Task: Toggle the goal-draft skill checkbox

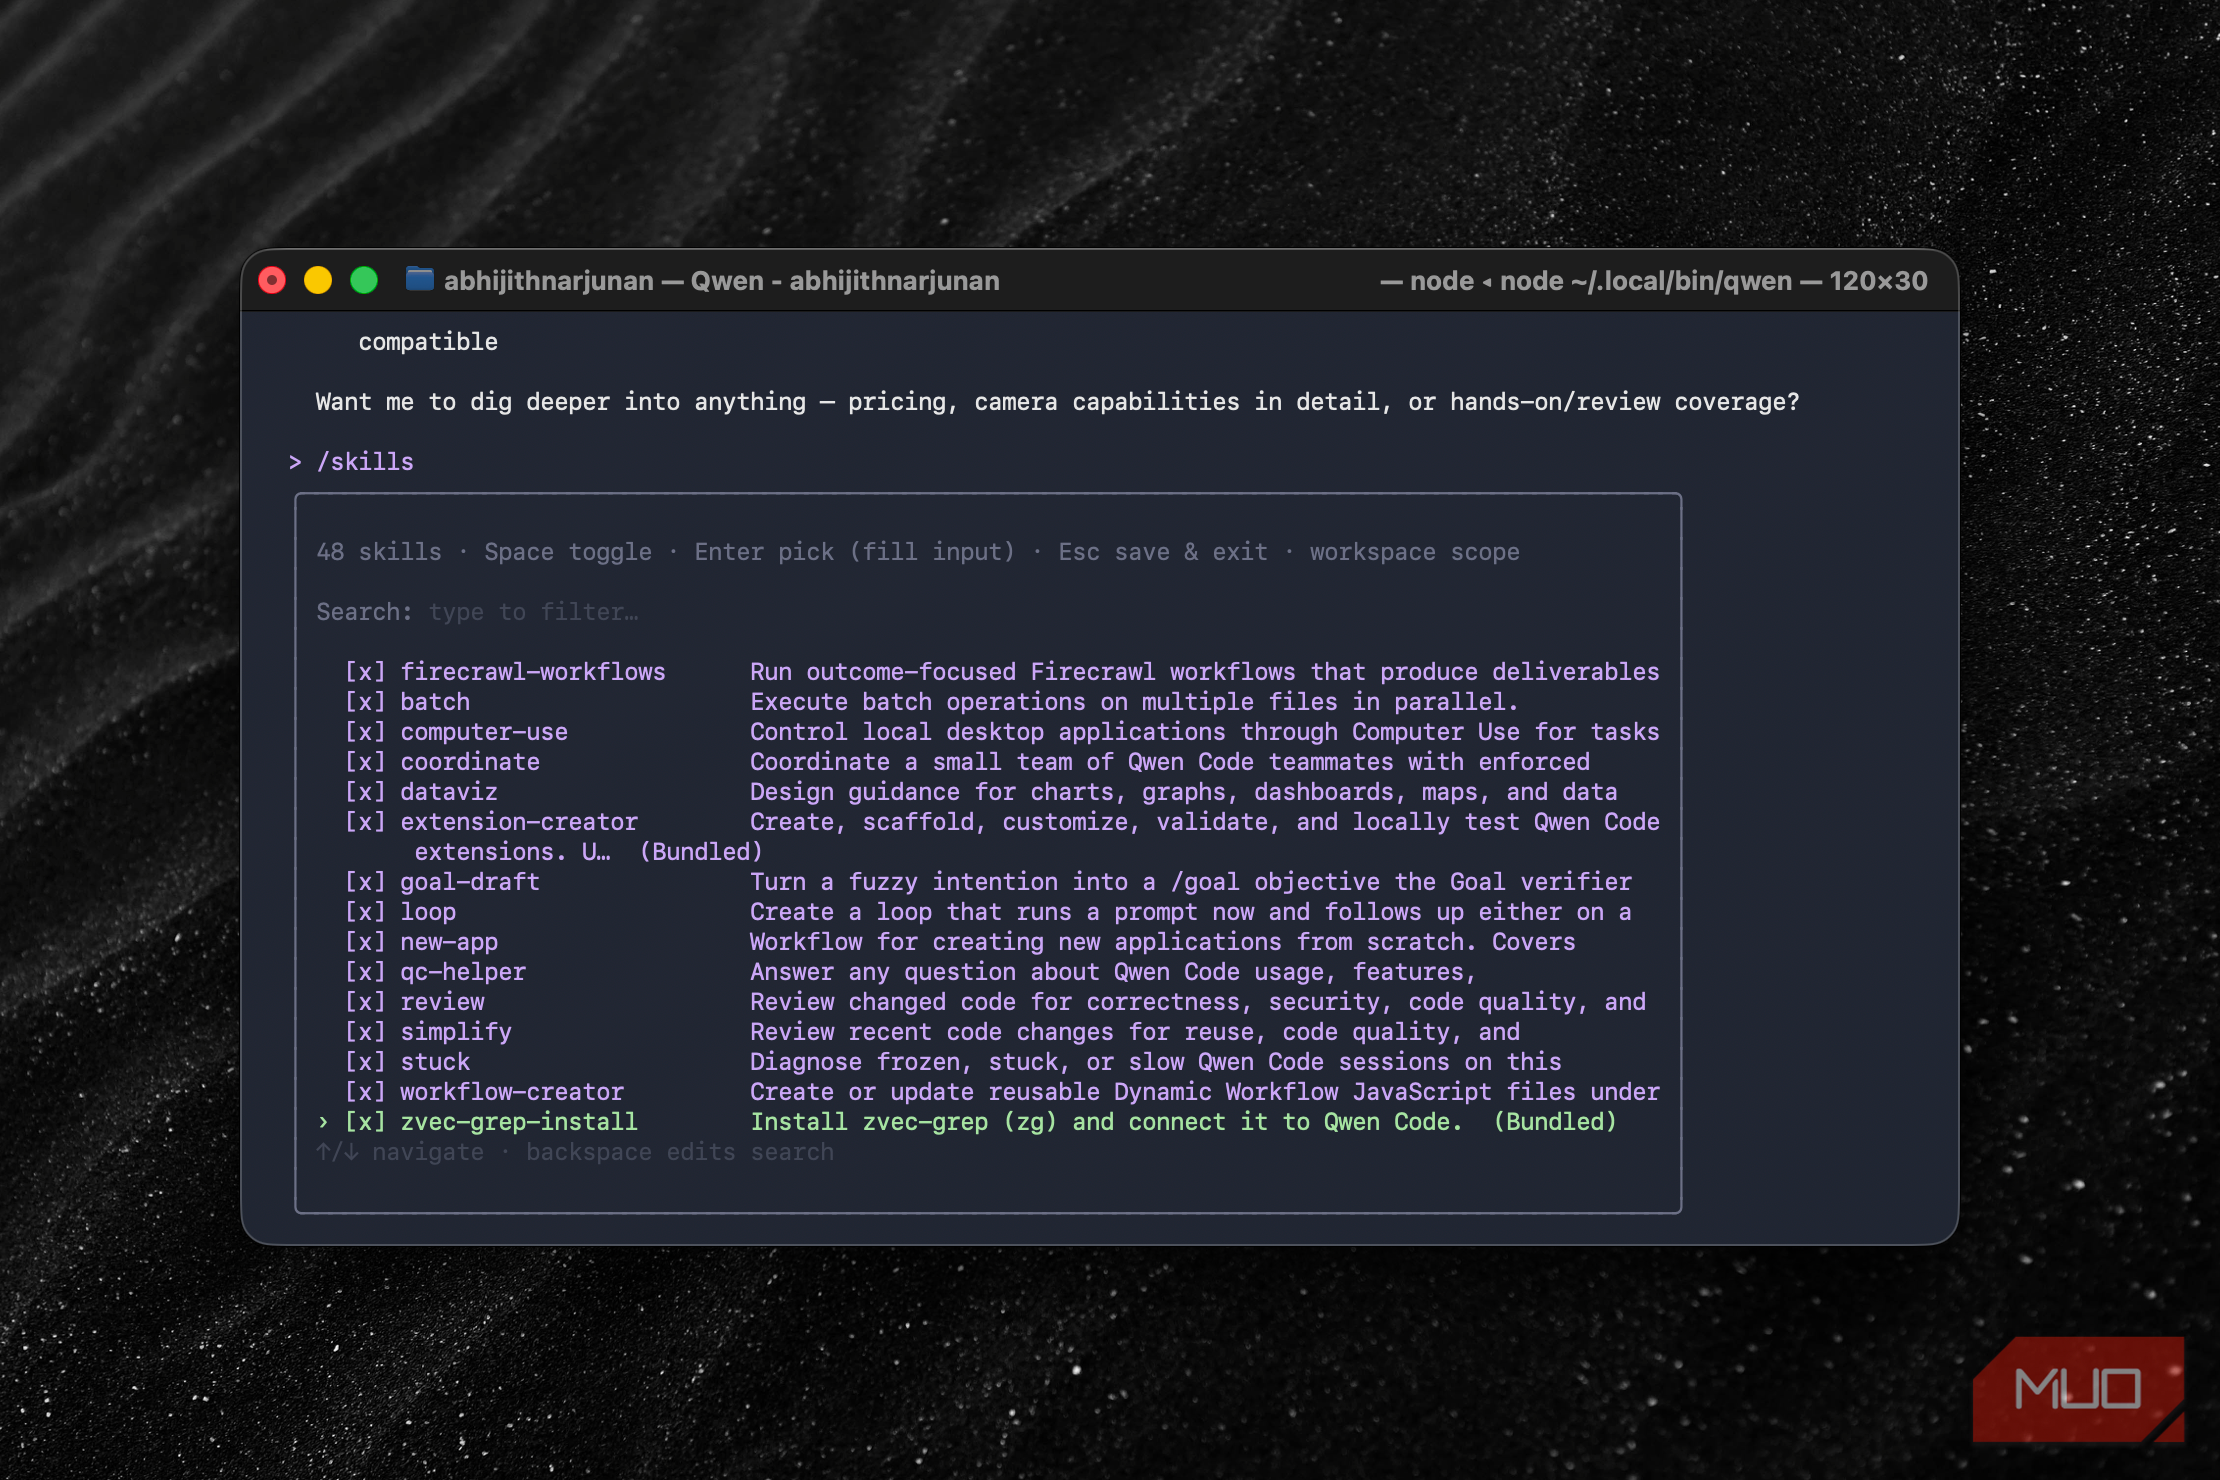Action: click(365, 882)
